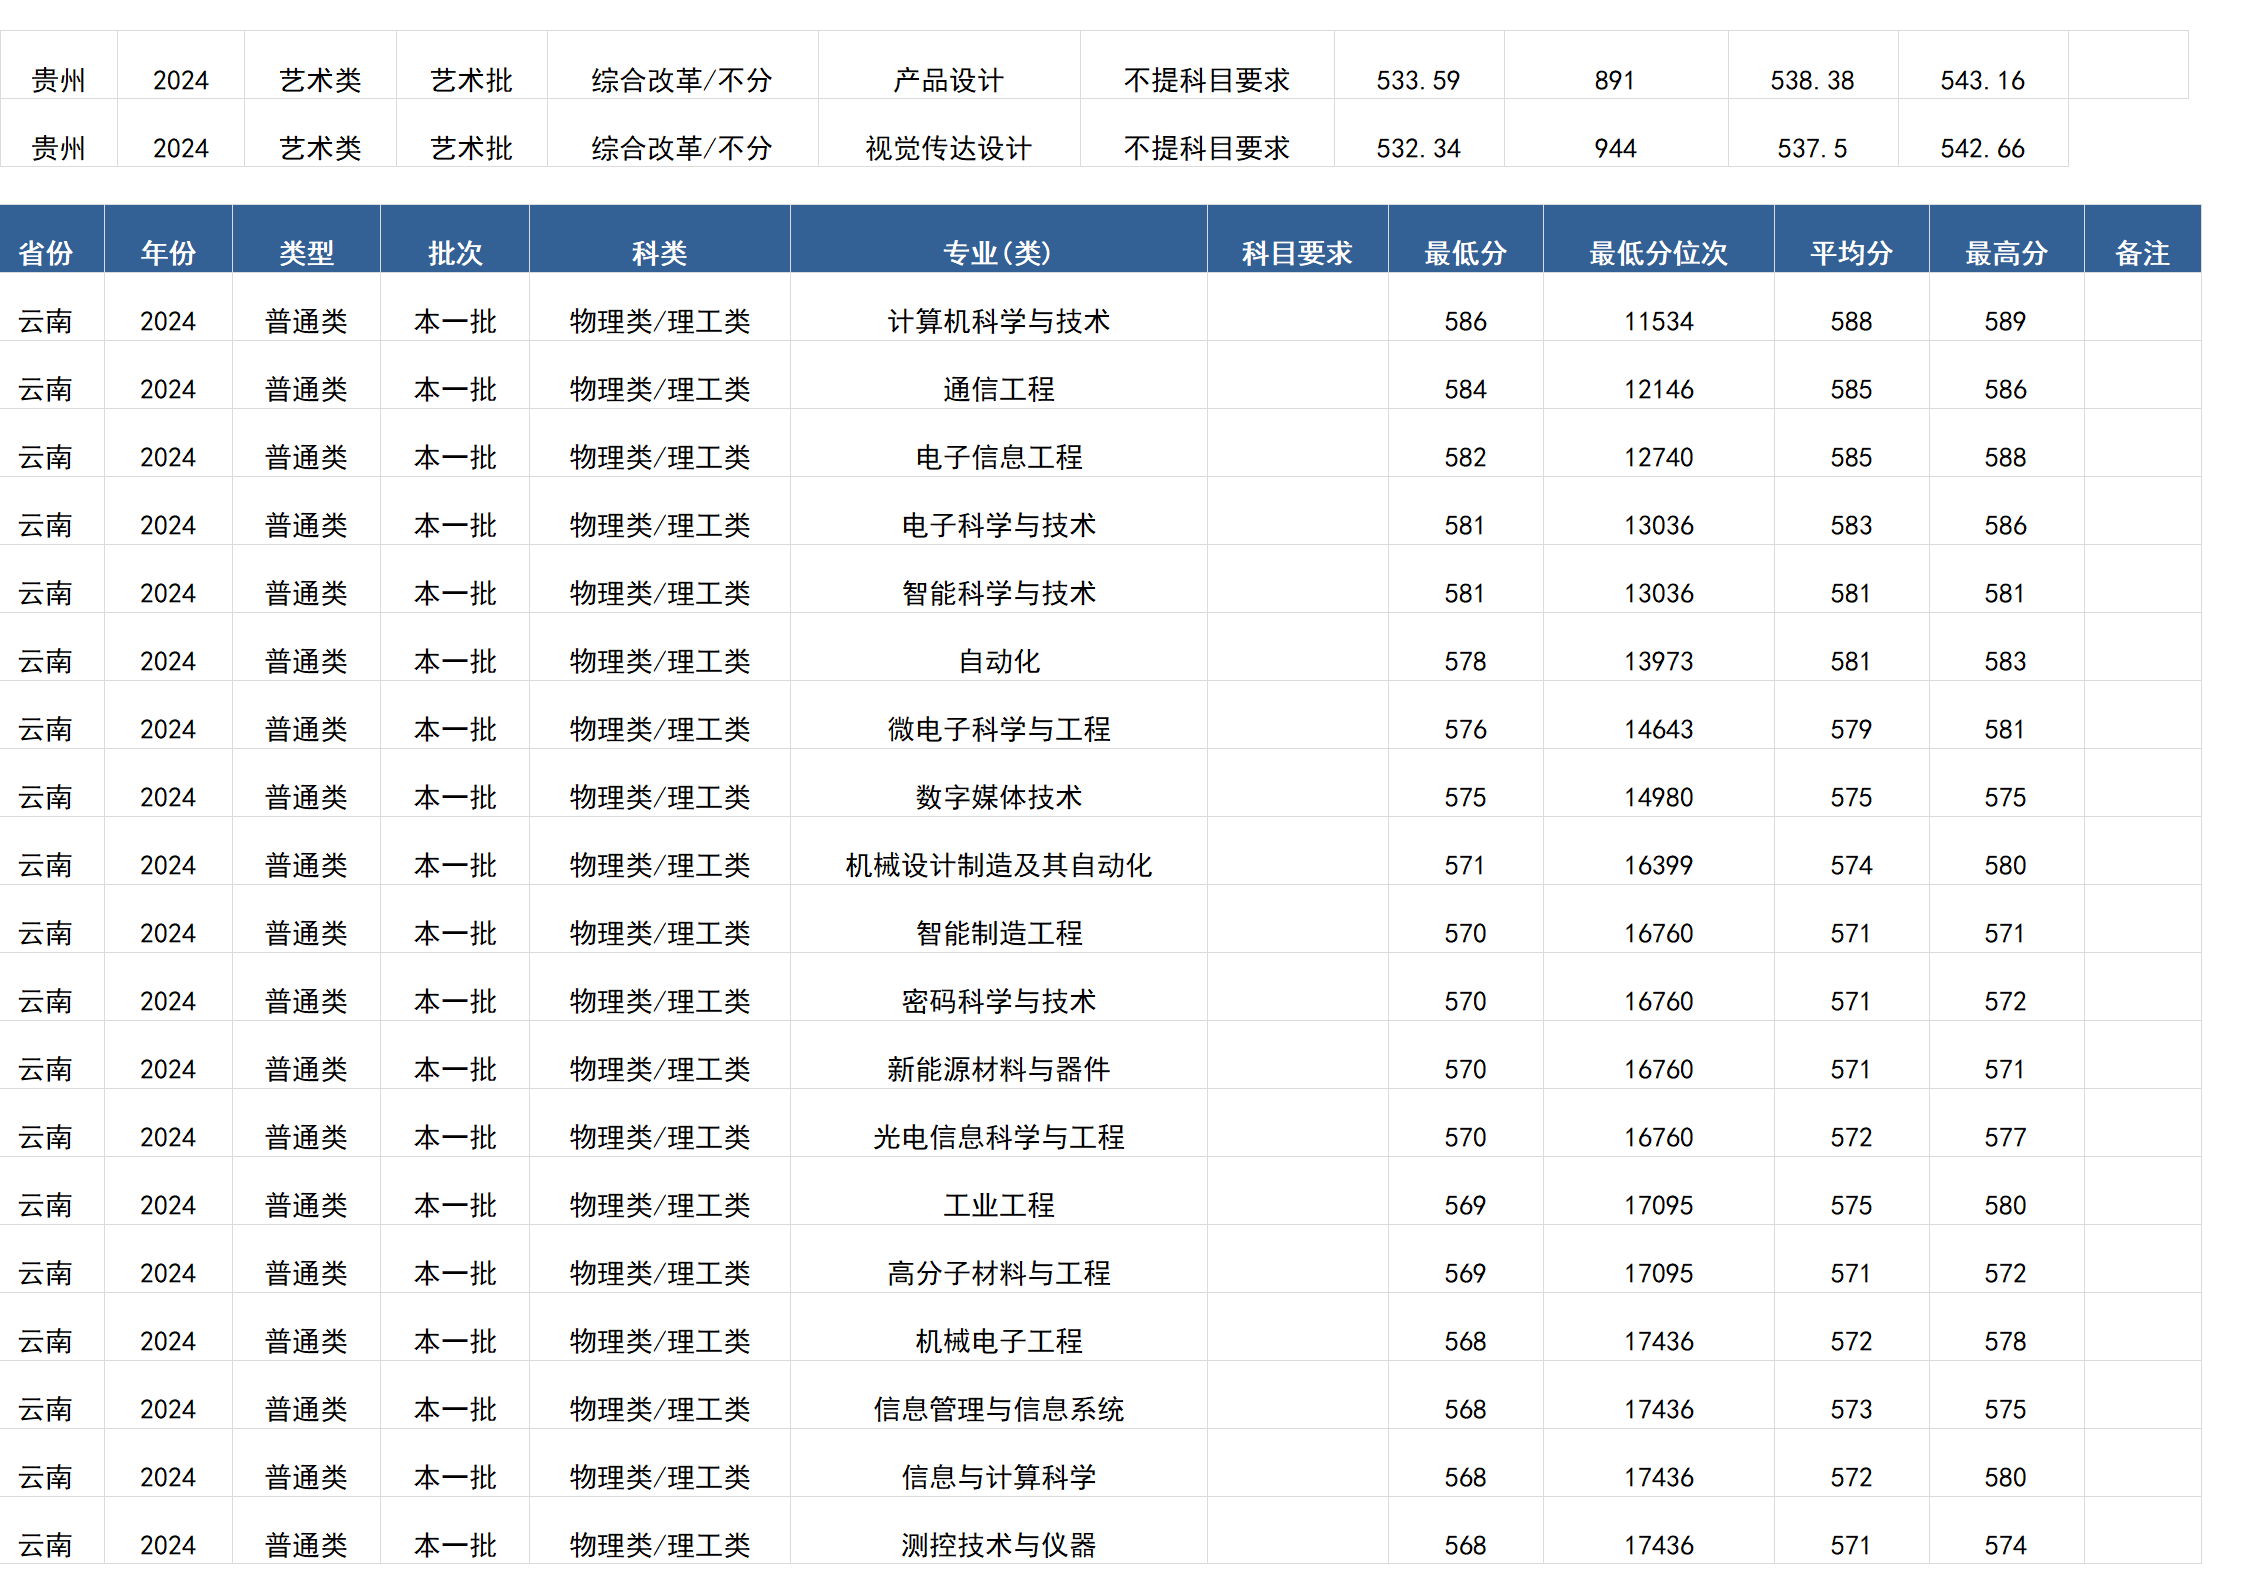
Task: Click the 产品设计 major cell
Action: point(948,79)
